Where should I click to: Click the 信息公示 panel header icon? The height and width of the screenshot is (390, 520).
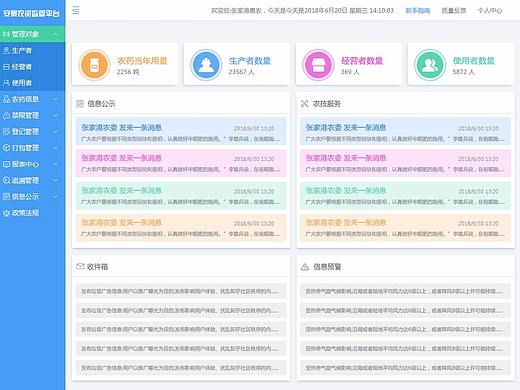pyautogui.click(x=80, y=104)
